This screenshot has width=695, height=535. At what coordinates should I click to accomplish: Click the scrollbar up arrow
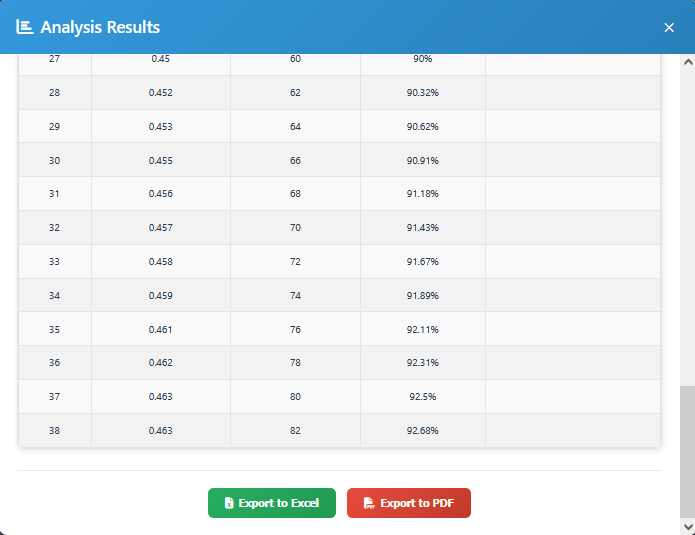(687, 63)
